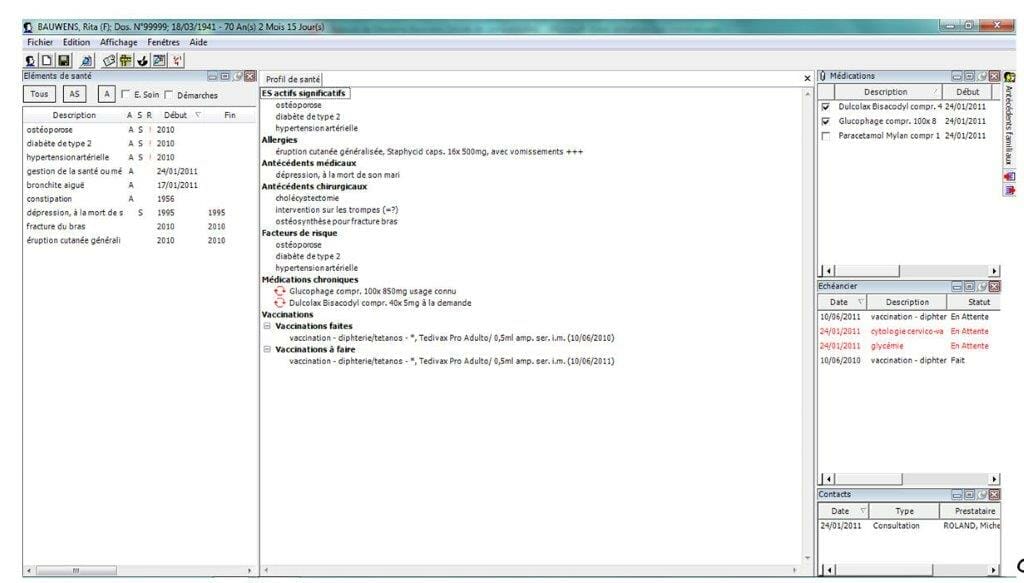Viewport: 1024px width, 583px height.
Task: Sort health elements by Début column
Action: [176, 115]
